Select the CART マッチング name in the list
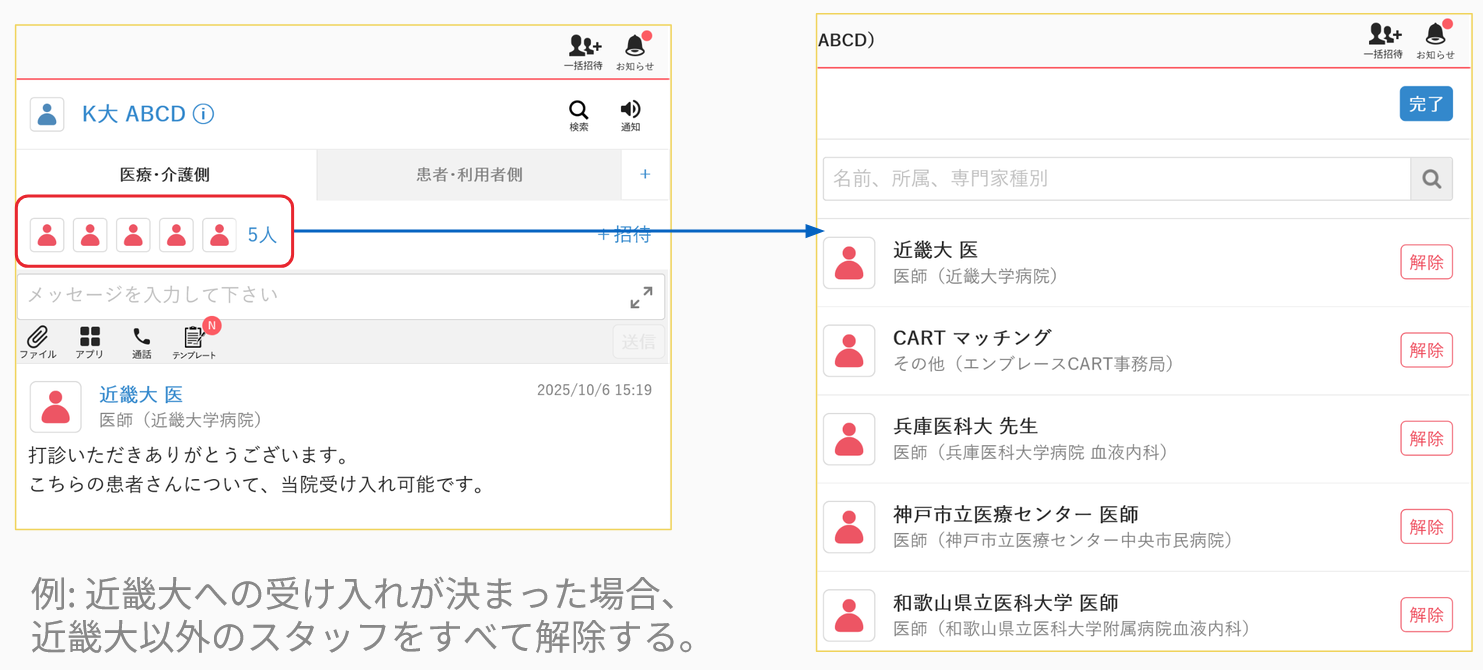The width and height of the screenshot is (1483, 670). [972, 338]
